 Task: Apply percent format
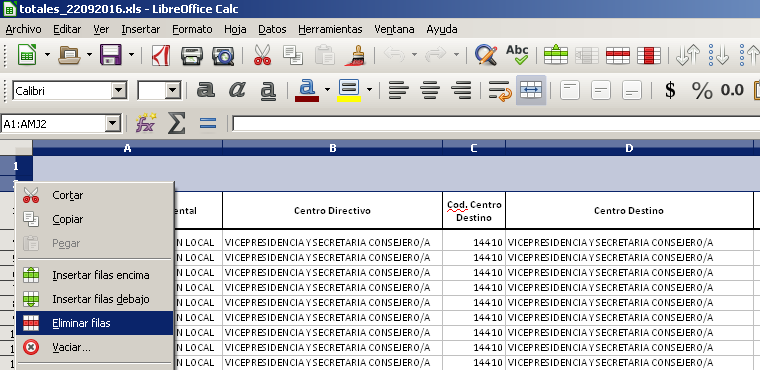pyautogui.click(x=702, y=90)
